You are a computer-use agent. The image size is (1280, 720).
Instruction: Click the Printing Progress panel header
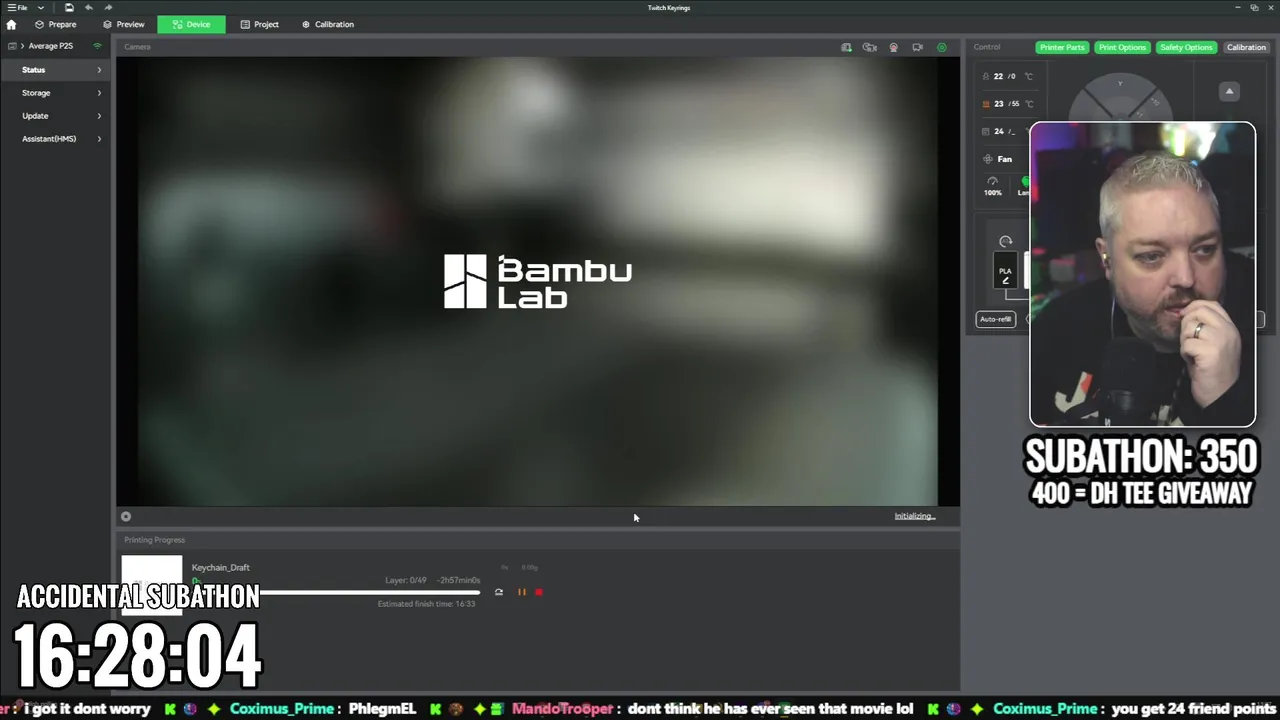(x=155, y=540)
